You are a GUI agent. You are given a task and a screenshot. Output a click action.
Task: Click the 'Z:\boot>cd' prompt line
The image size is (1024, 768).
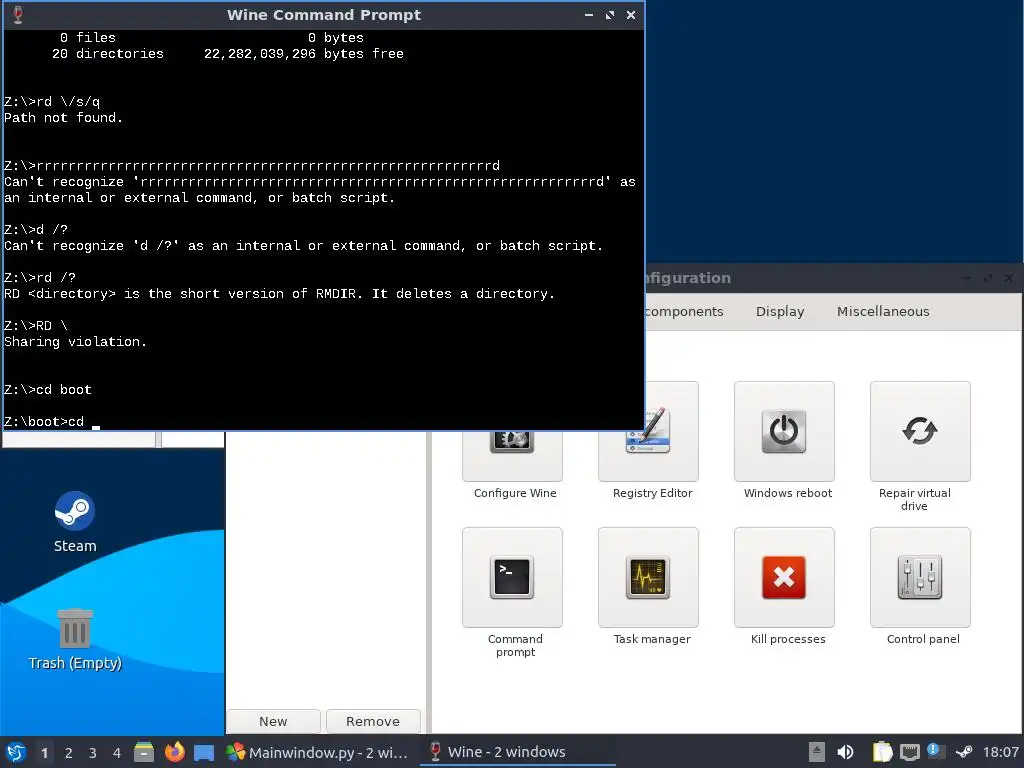tap(44, 421)
